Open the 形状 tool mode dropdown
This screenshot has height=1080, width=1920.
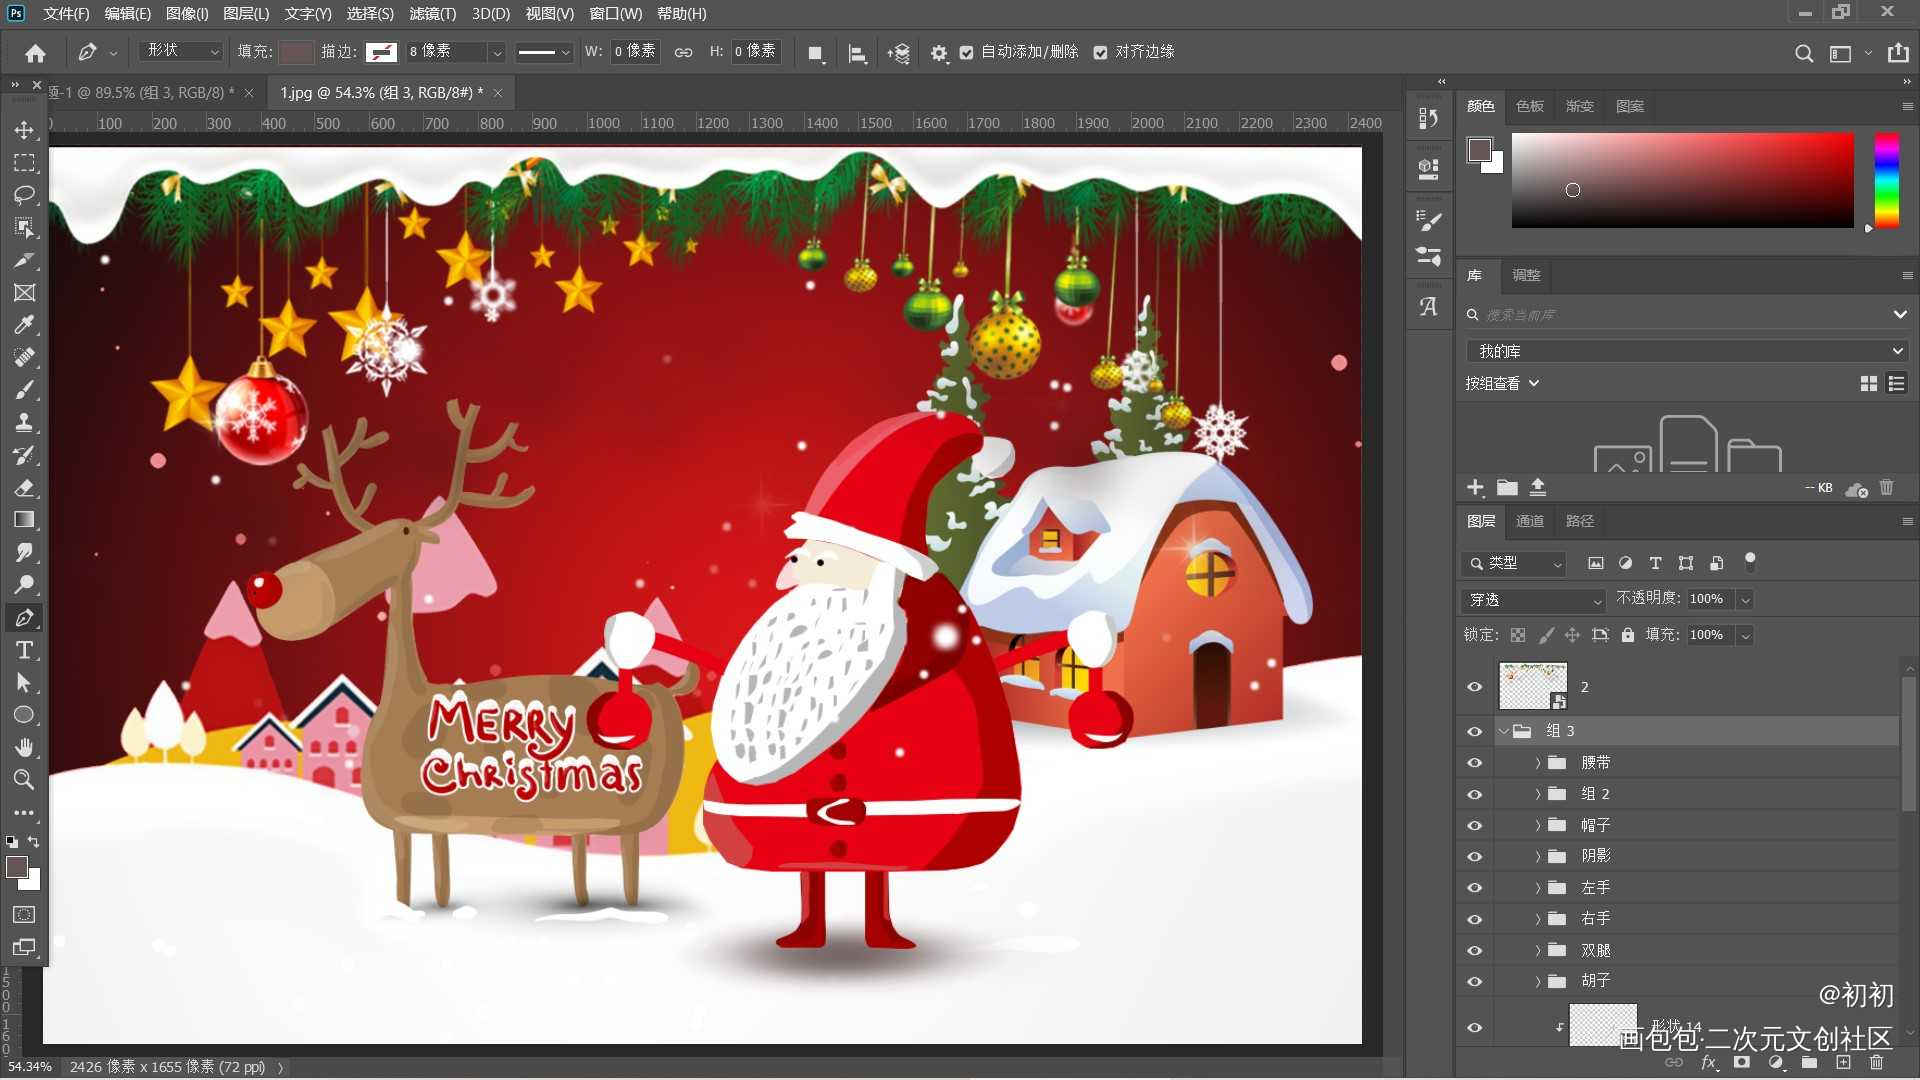(181, 51)
